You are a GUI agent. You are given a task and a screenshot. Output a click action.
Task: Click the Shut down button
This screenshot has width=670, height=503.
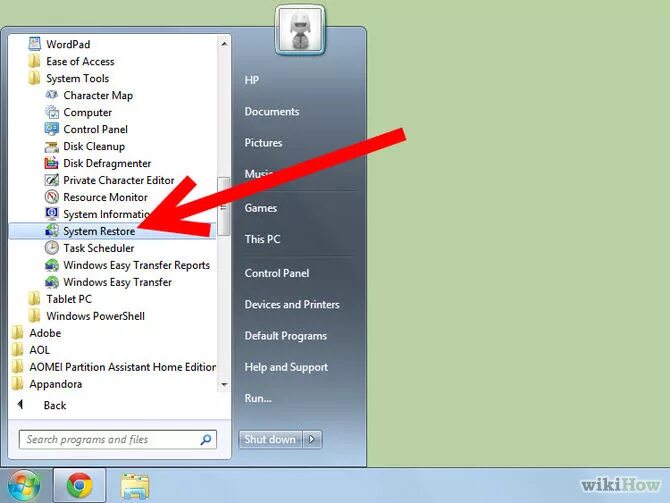click(270, 439)
